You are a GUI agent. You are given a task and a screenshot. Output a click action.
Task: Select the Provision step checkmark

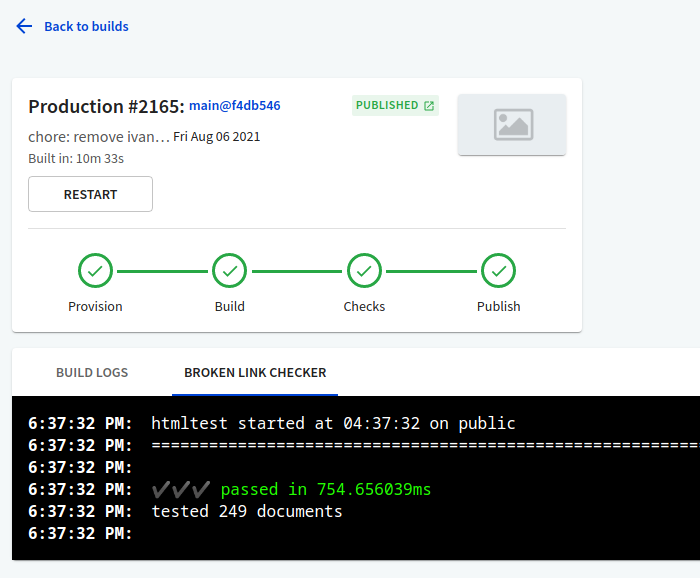click(x=95, y=271)
